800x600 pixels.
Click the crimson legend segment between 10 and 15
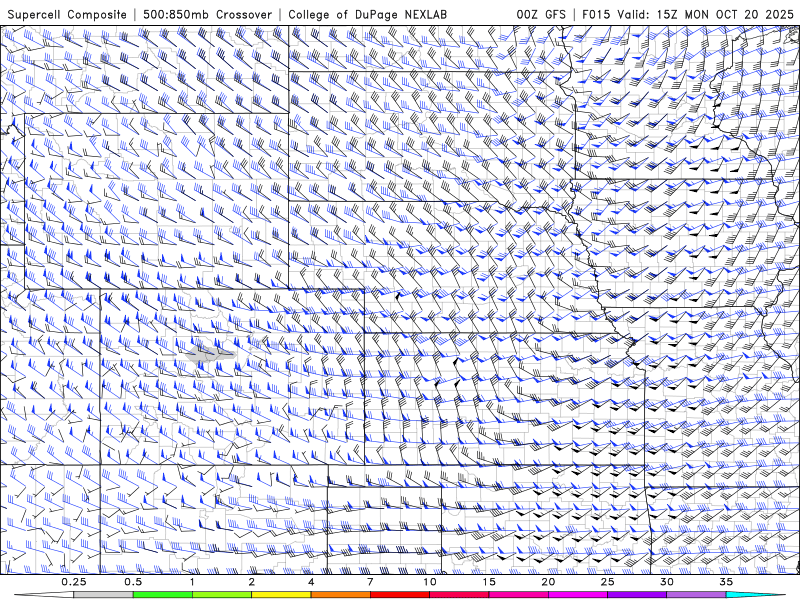(x=459, y=595)
